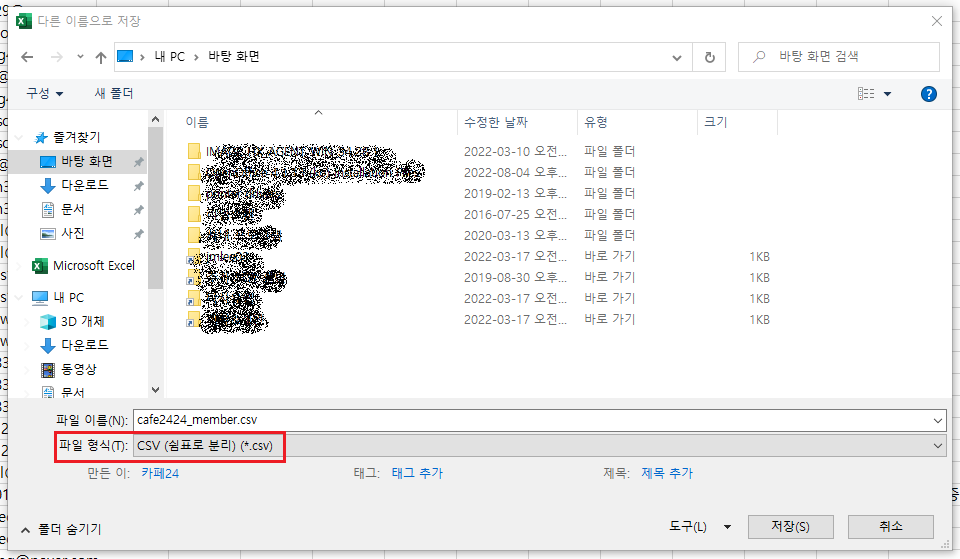The image size is (960, 559).
Task: Open 3D 개체 folder in sidebar
Action: coord(83,321)
